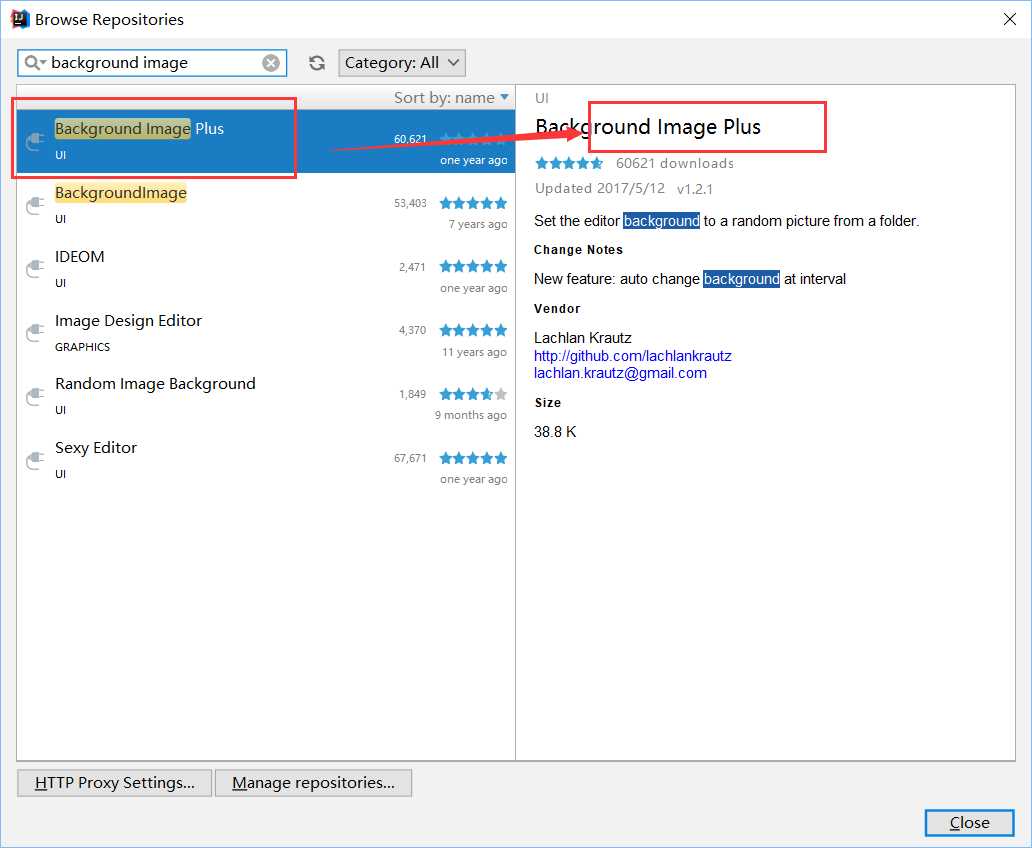Click the Close button at bottom
1032x848 pixels.
point(969,823)
